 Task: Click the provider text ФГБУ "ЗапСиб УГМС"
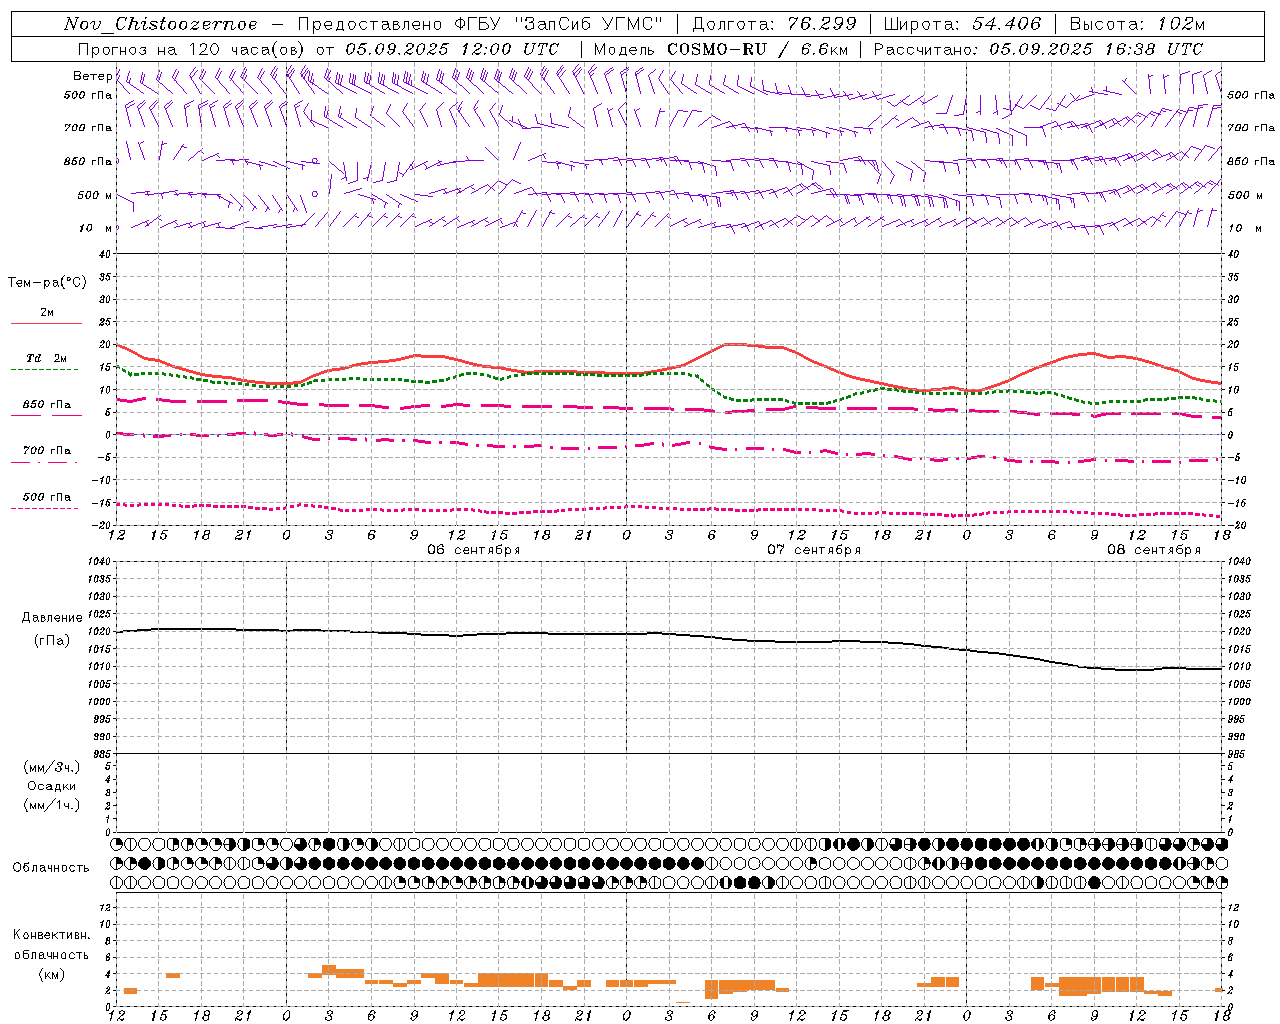tap(559, 24)
